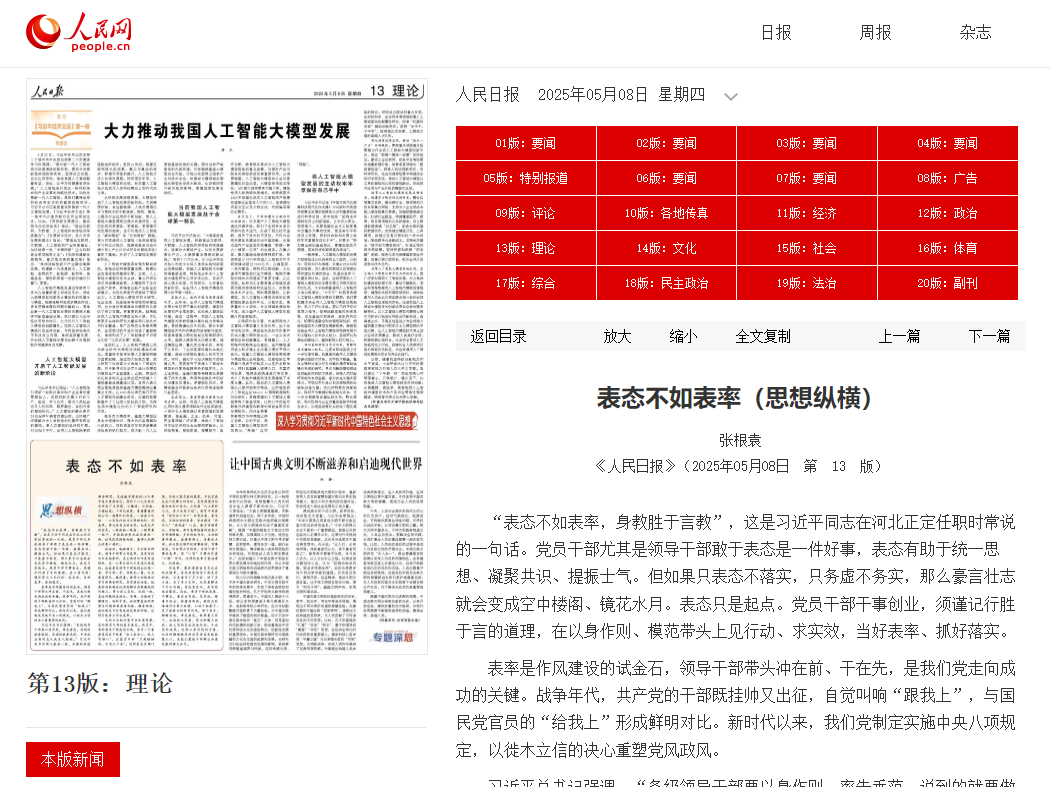This screenshot has width=1050, height=787.
Task: Open 11版: 经济
Action: point(806,213)
